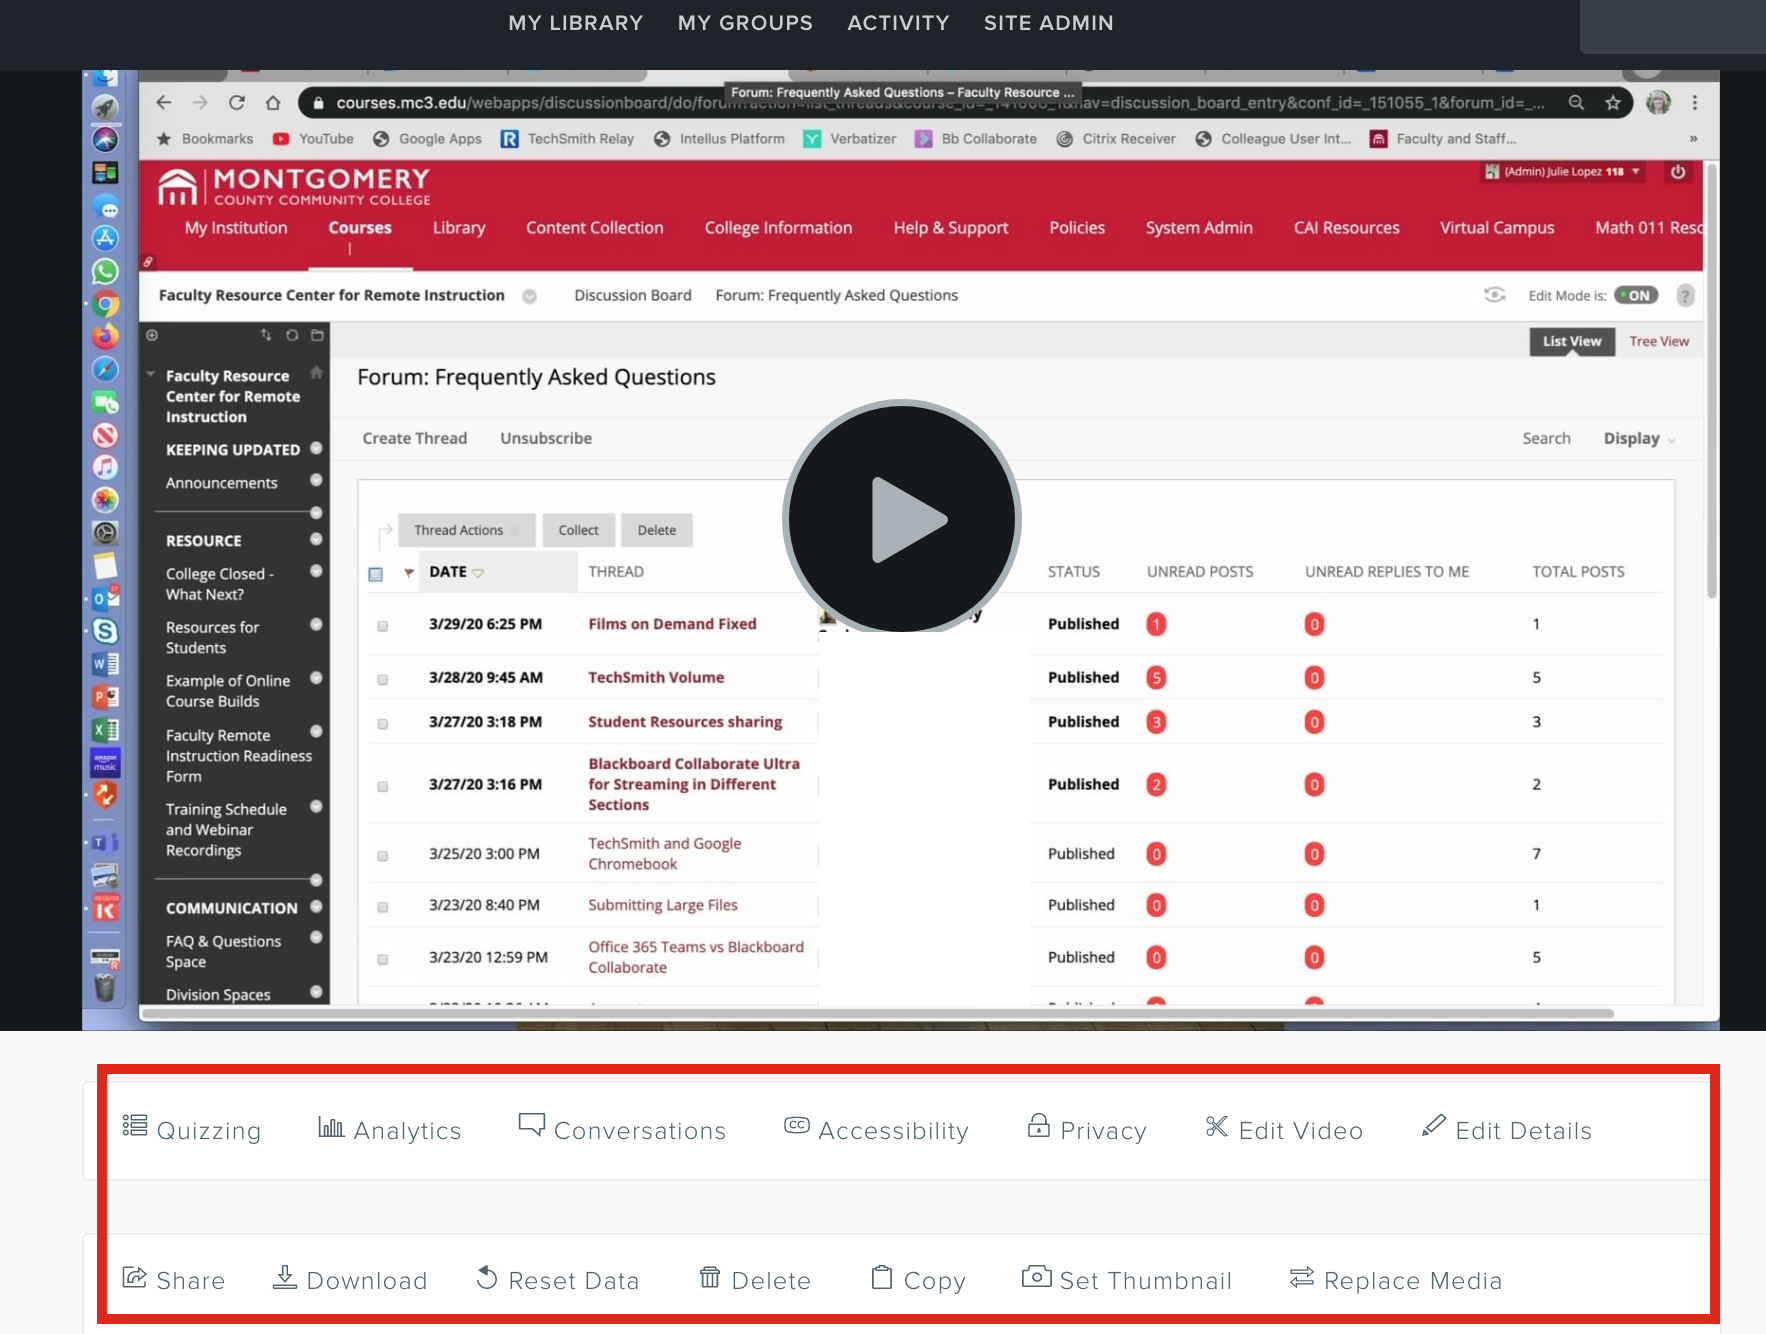Click browser home icon in video

point(273,102)
